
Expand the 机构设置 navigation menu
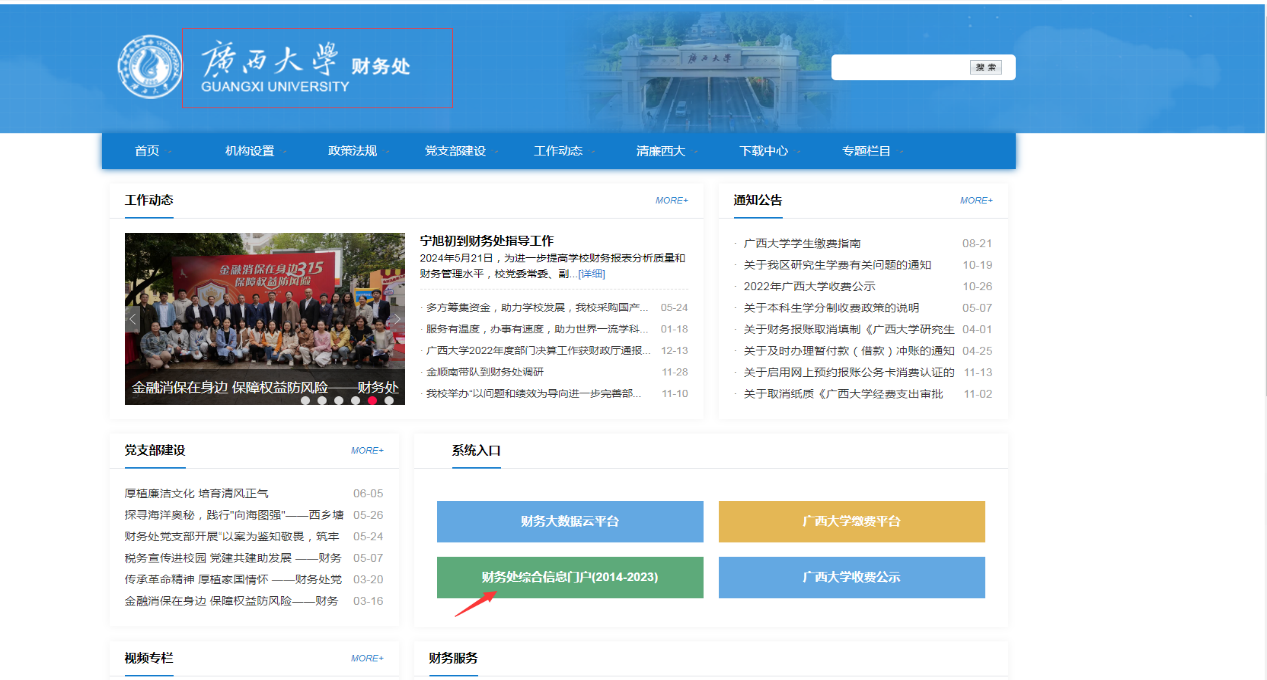249,151
